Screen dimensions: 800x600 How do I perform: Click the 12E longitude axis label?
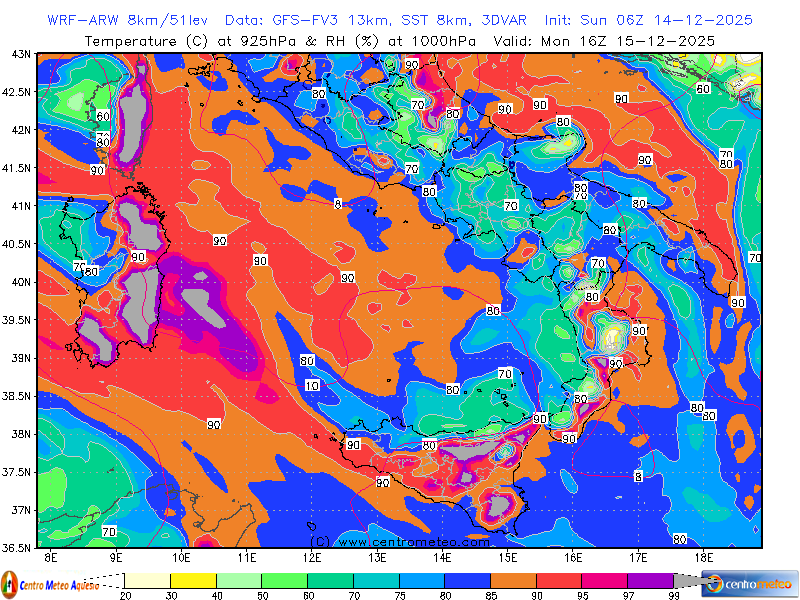[x=312, y=556]
